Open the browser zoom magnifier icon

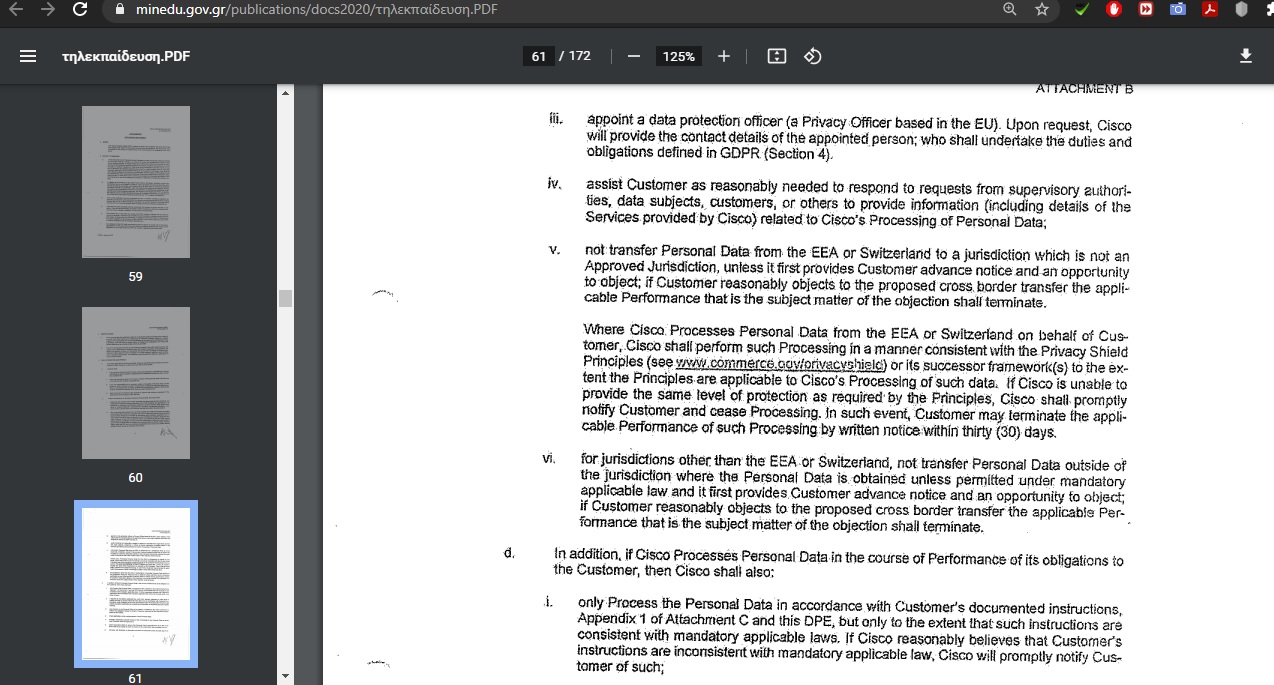tap(1010, 9)
